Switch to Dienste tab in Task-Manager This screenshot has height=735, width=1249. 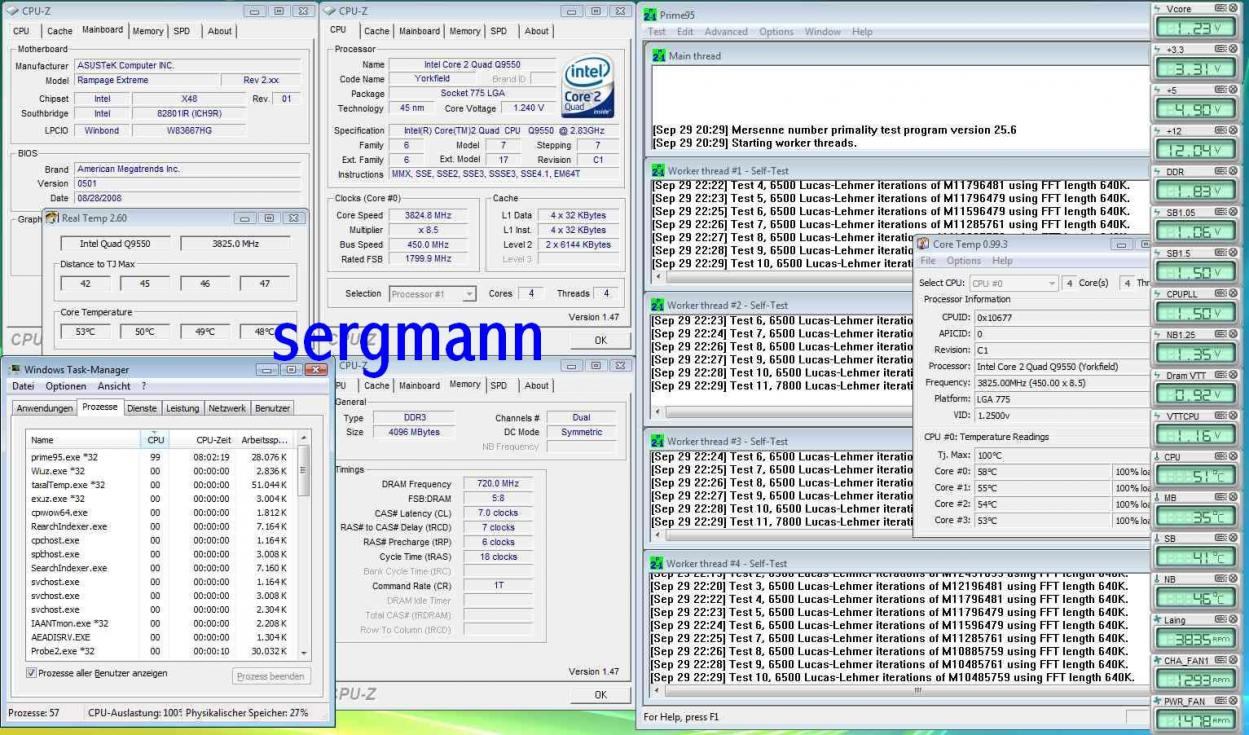click(x=142, y=408)
